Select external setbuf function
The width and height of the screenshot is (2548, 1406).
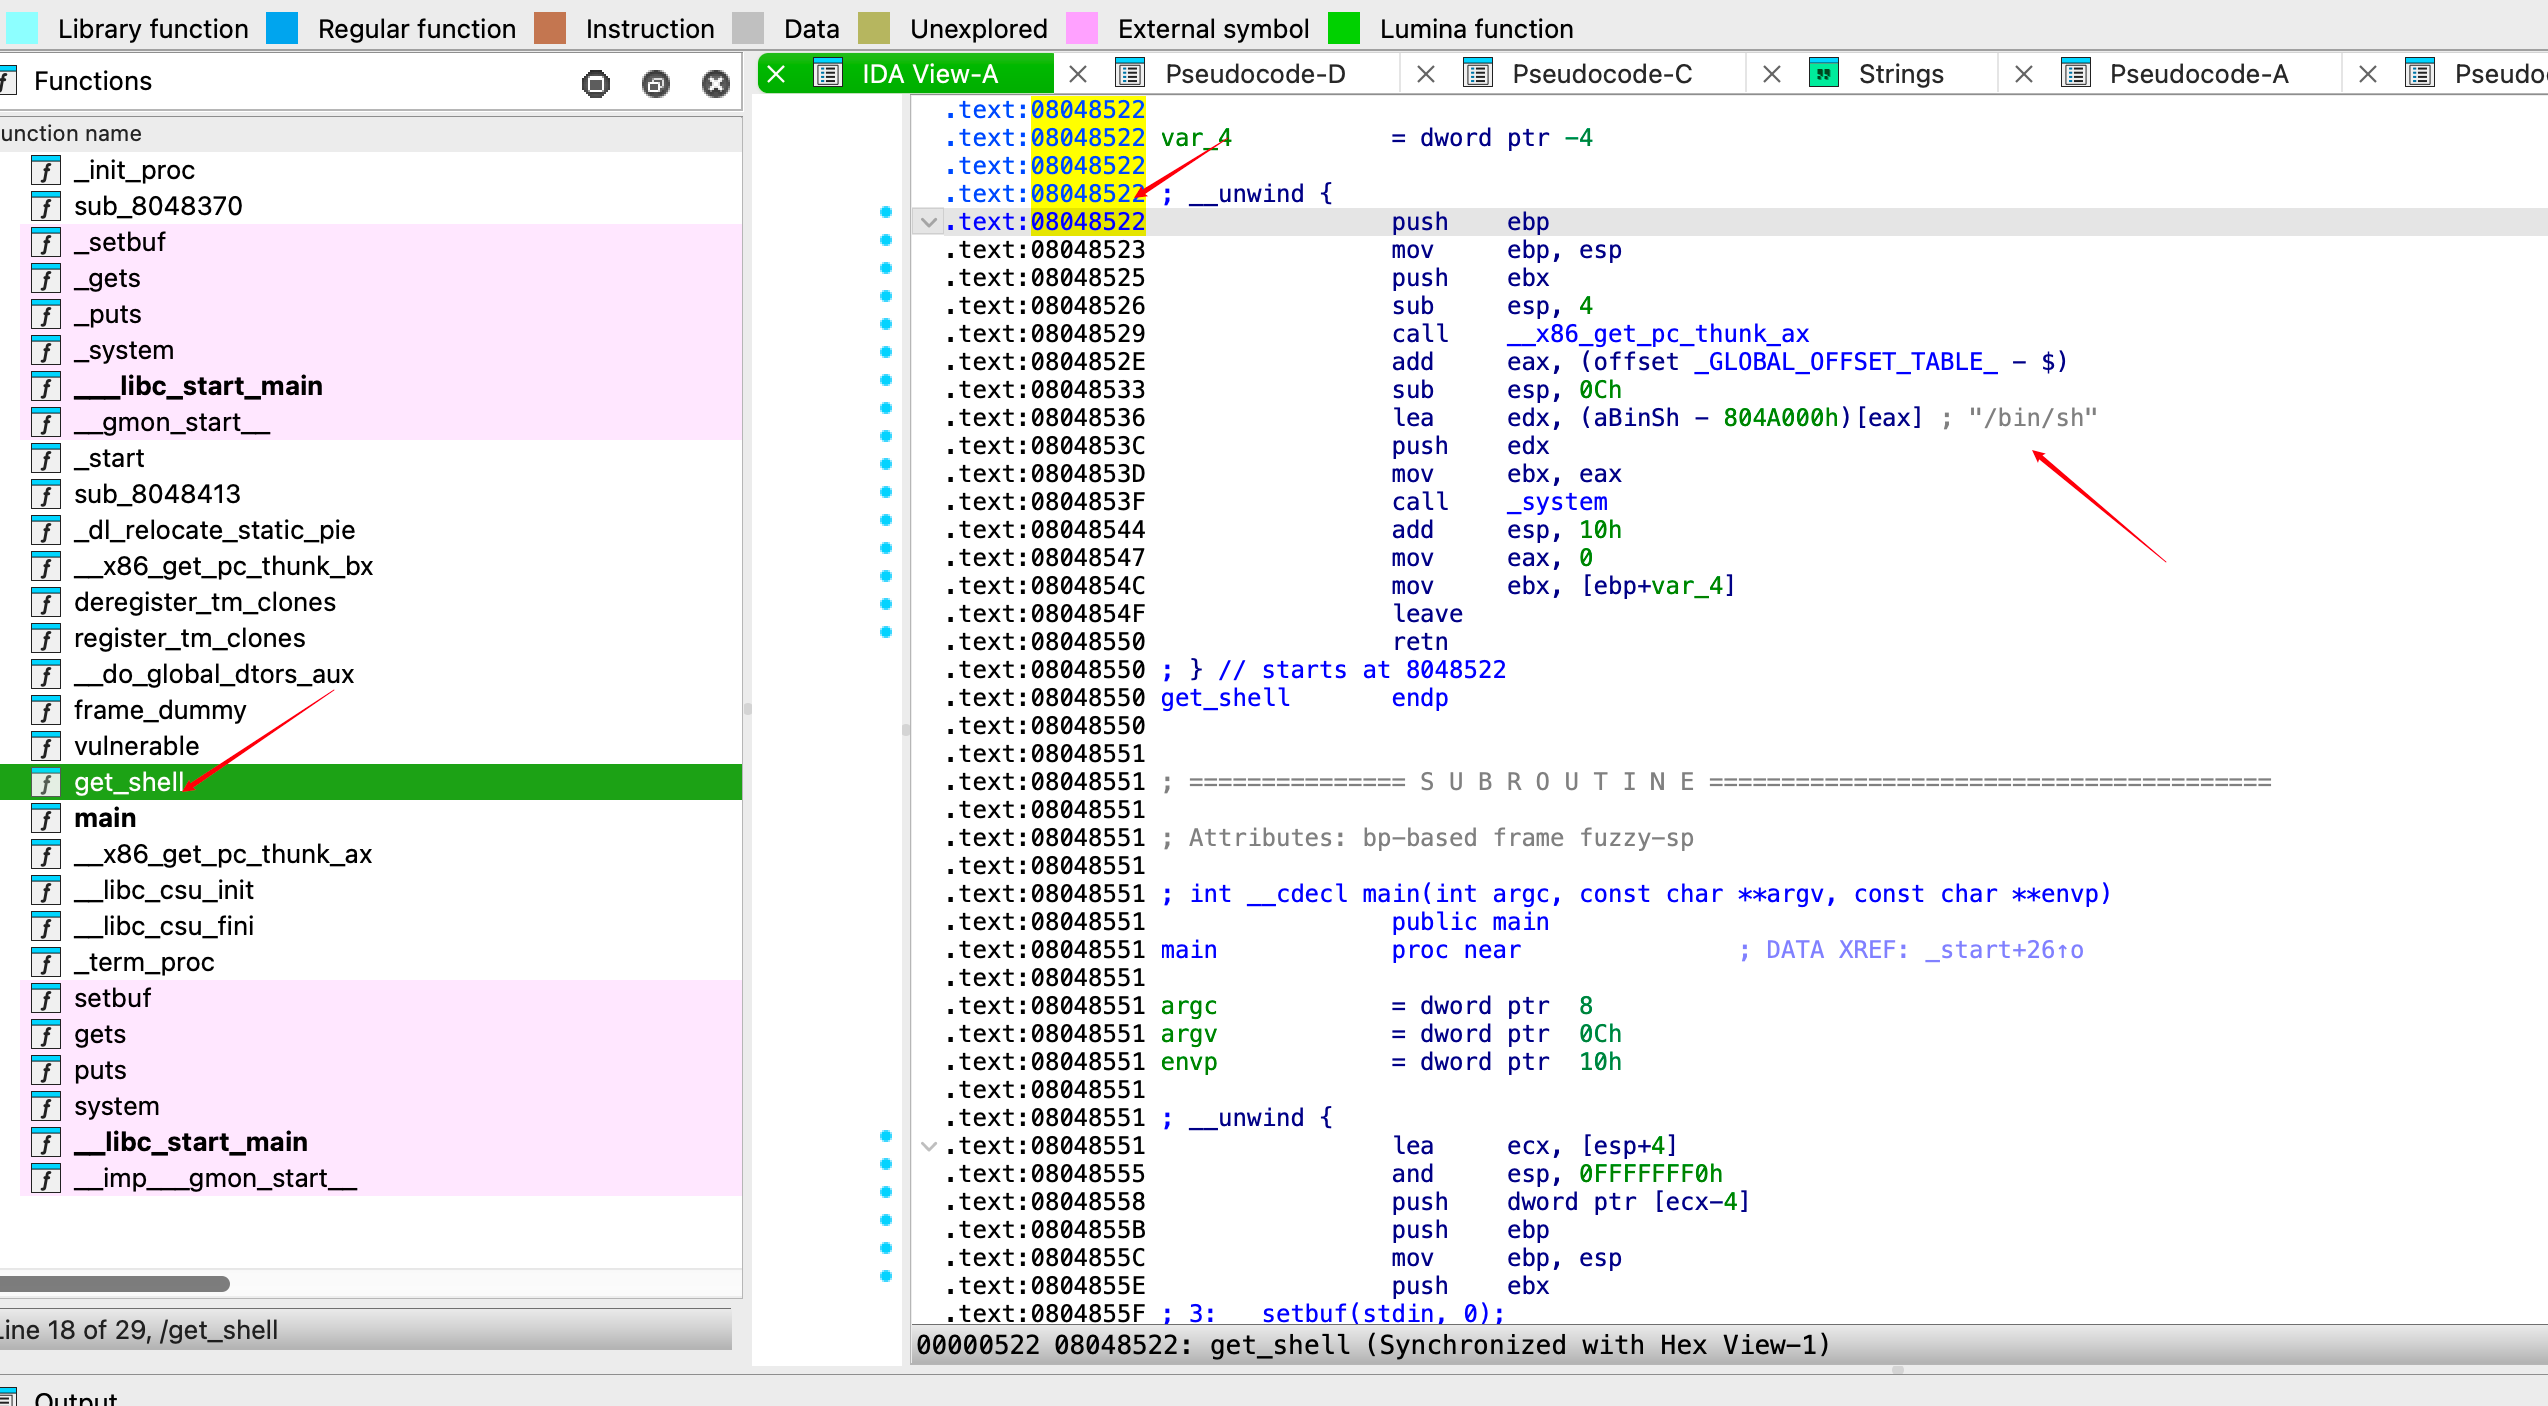coord(371,998)
